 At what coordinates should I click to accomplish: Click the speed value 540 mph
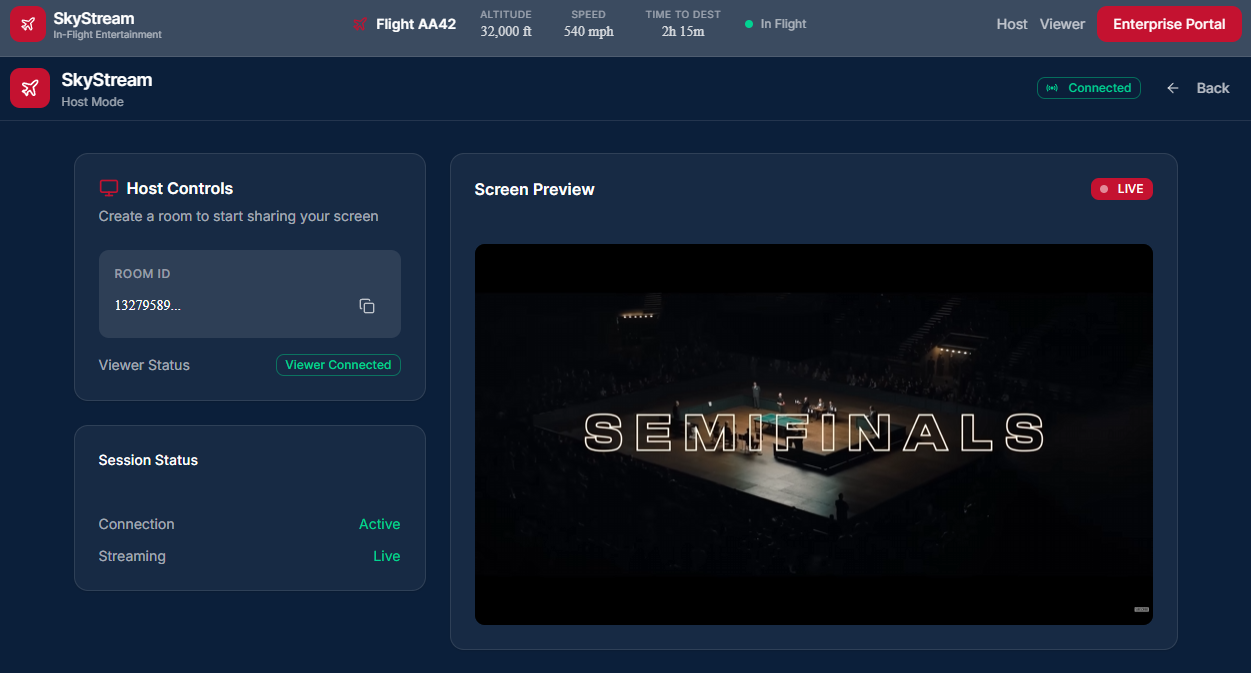(589, 31)
